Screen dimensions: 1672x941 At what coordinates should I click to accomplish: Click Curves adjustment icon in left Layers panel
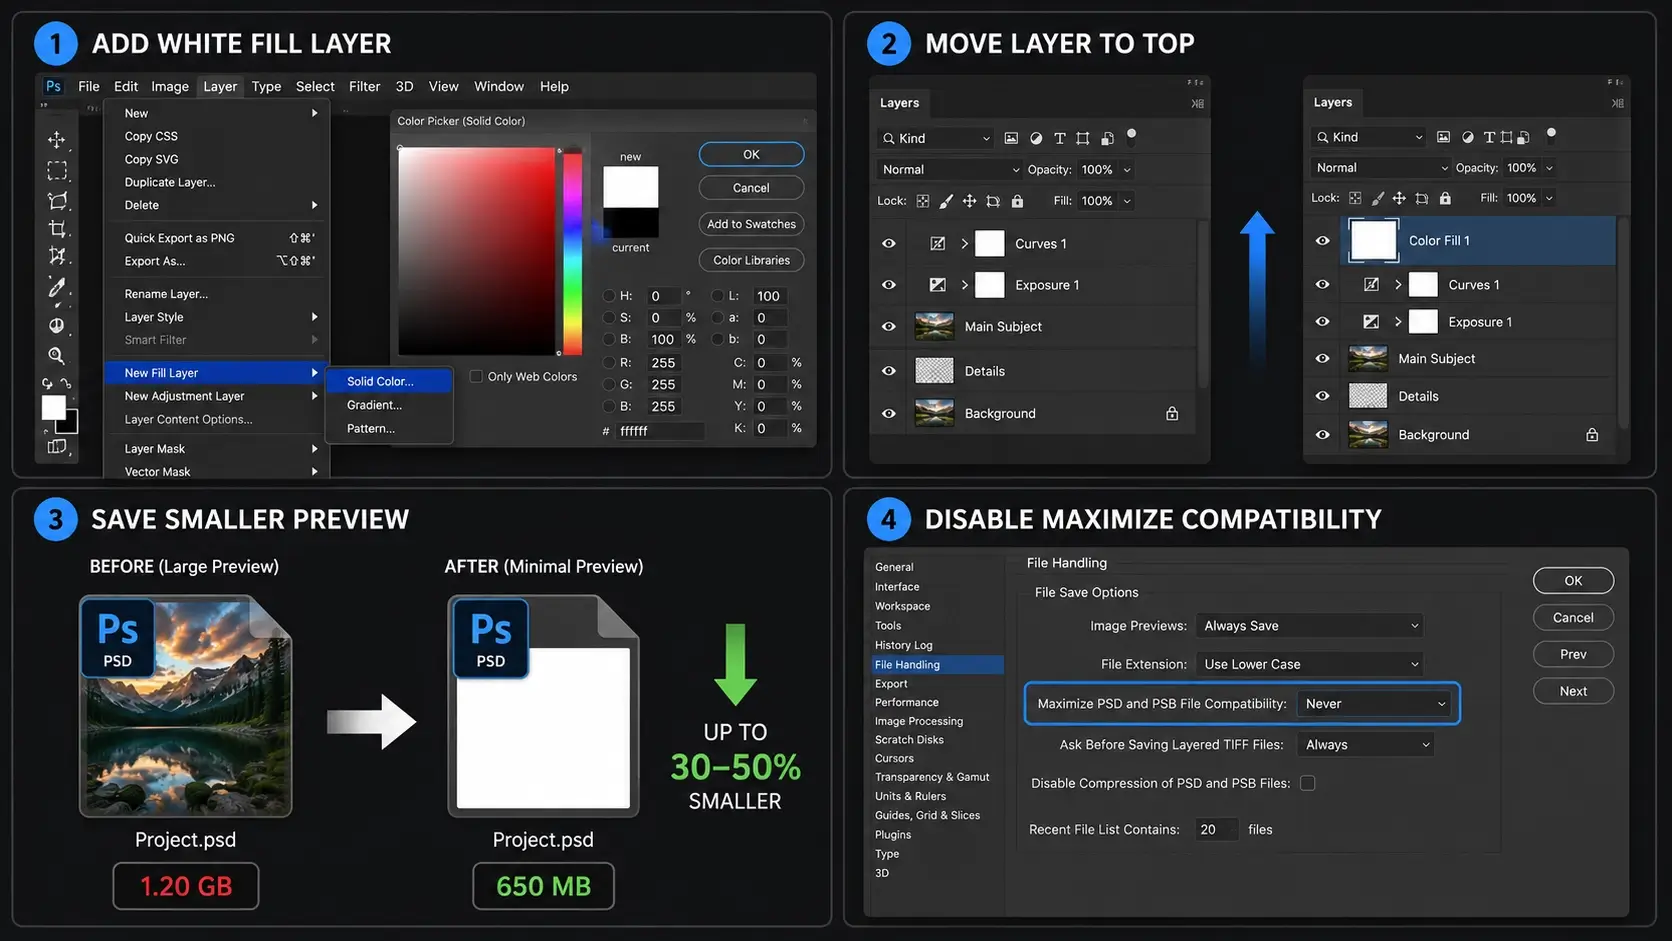coord(937,243)
